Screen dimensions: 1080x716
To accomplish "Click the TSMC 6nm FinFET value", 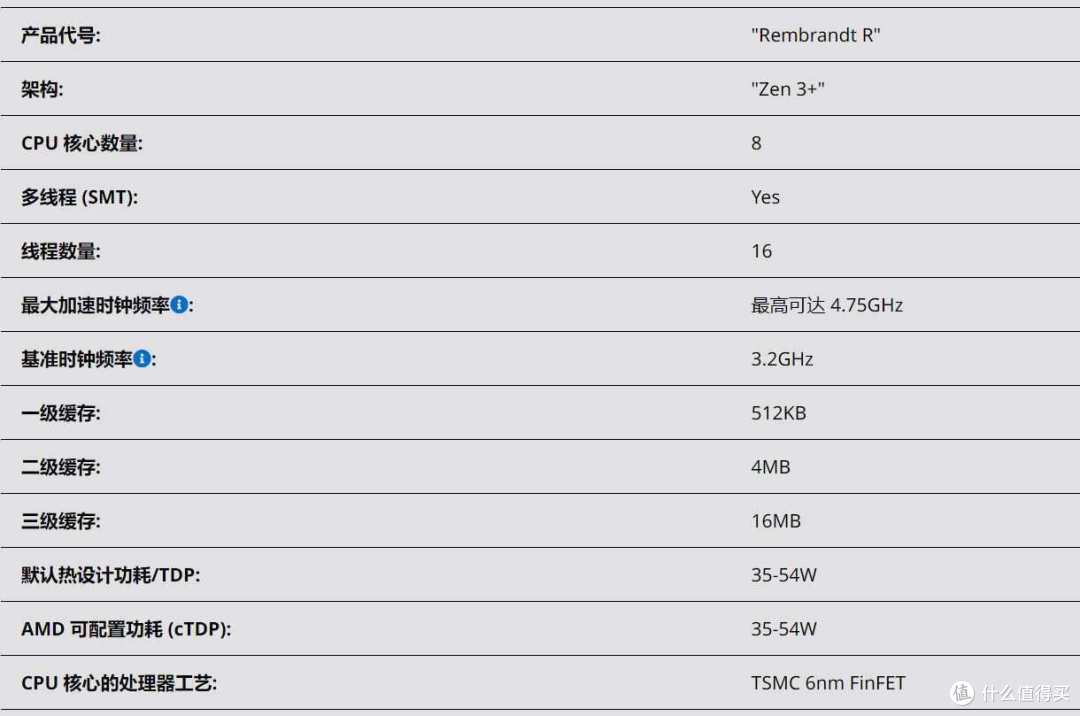I will point(828,683).
